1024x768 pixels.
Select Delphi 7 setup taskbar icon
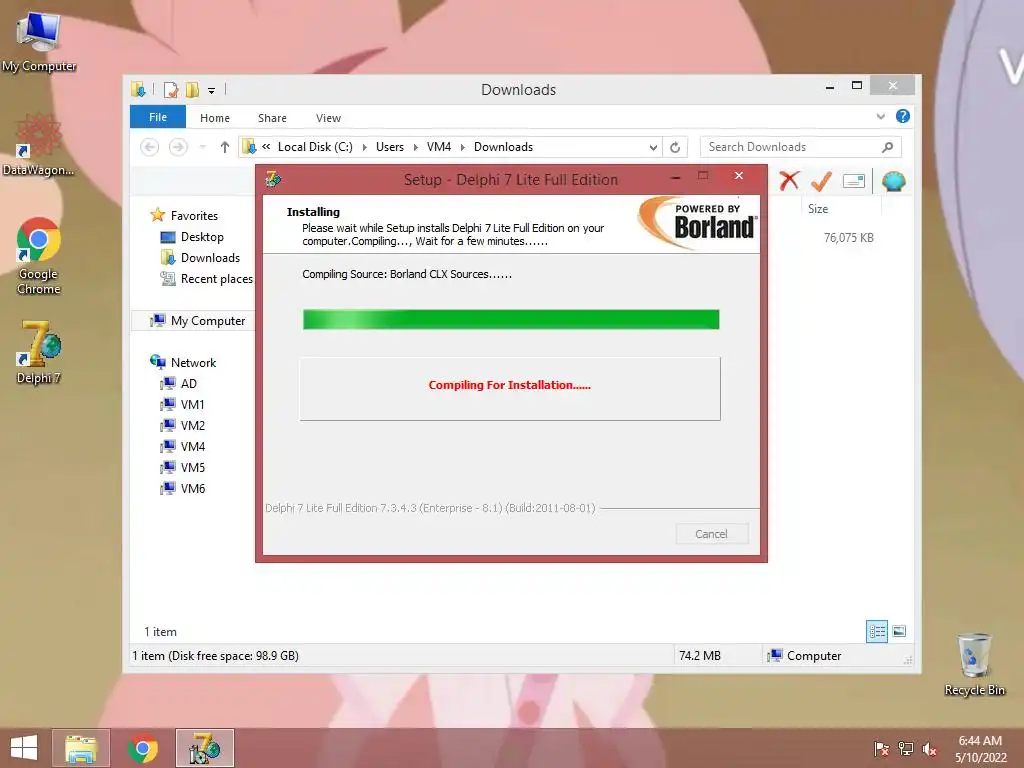(205, 748)
